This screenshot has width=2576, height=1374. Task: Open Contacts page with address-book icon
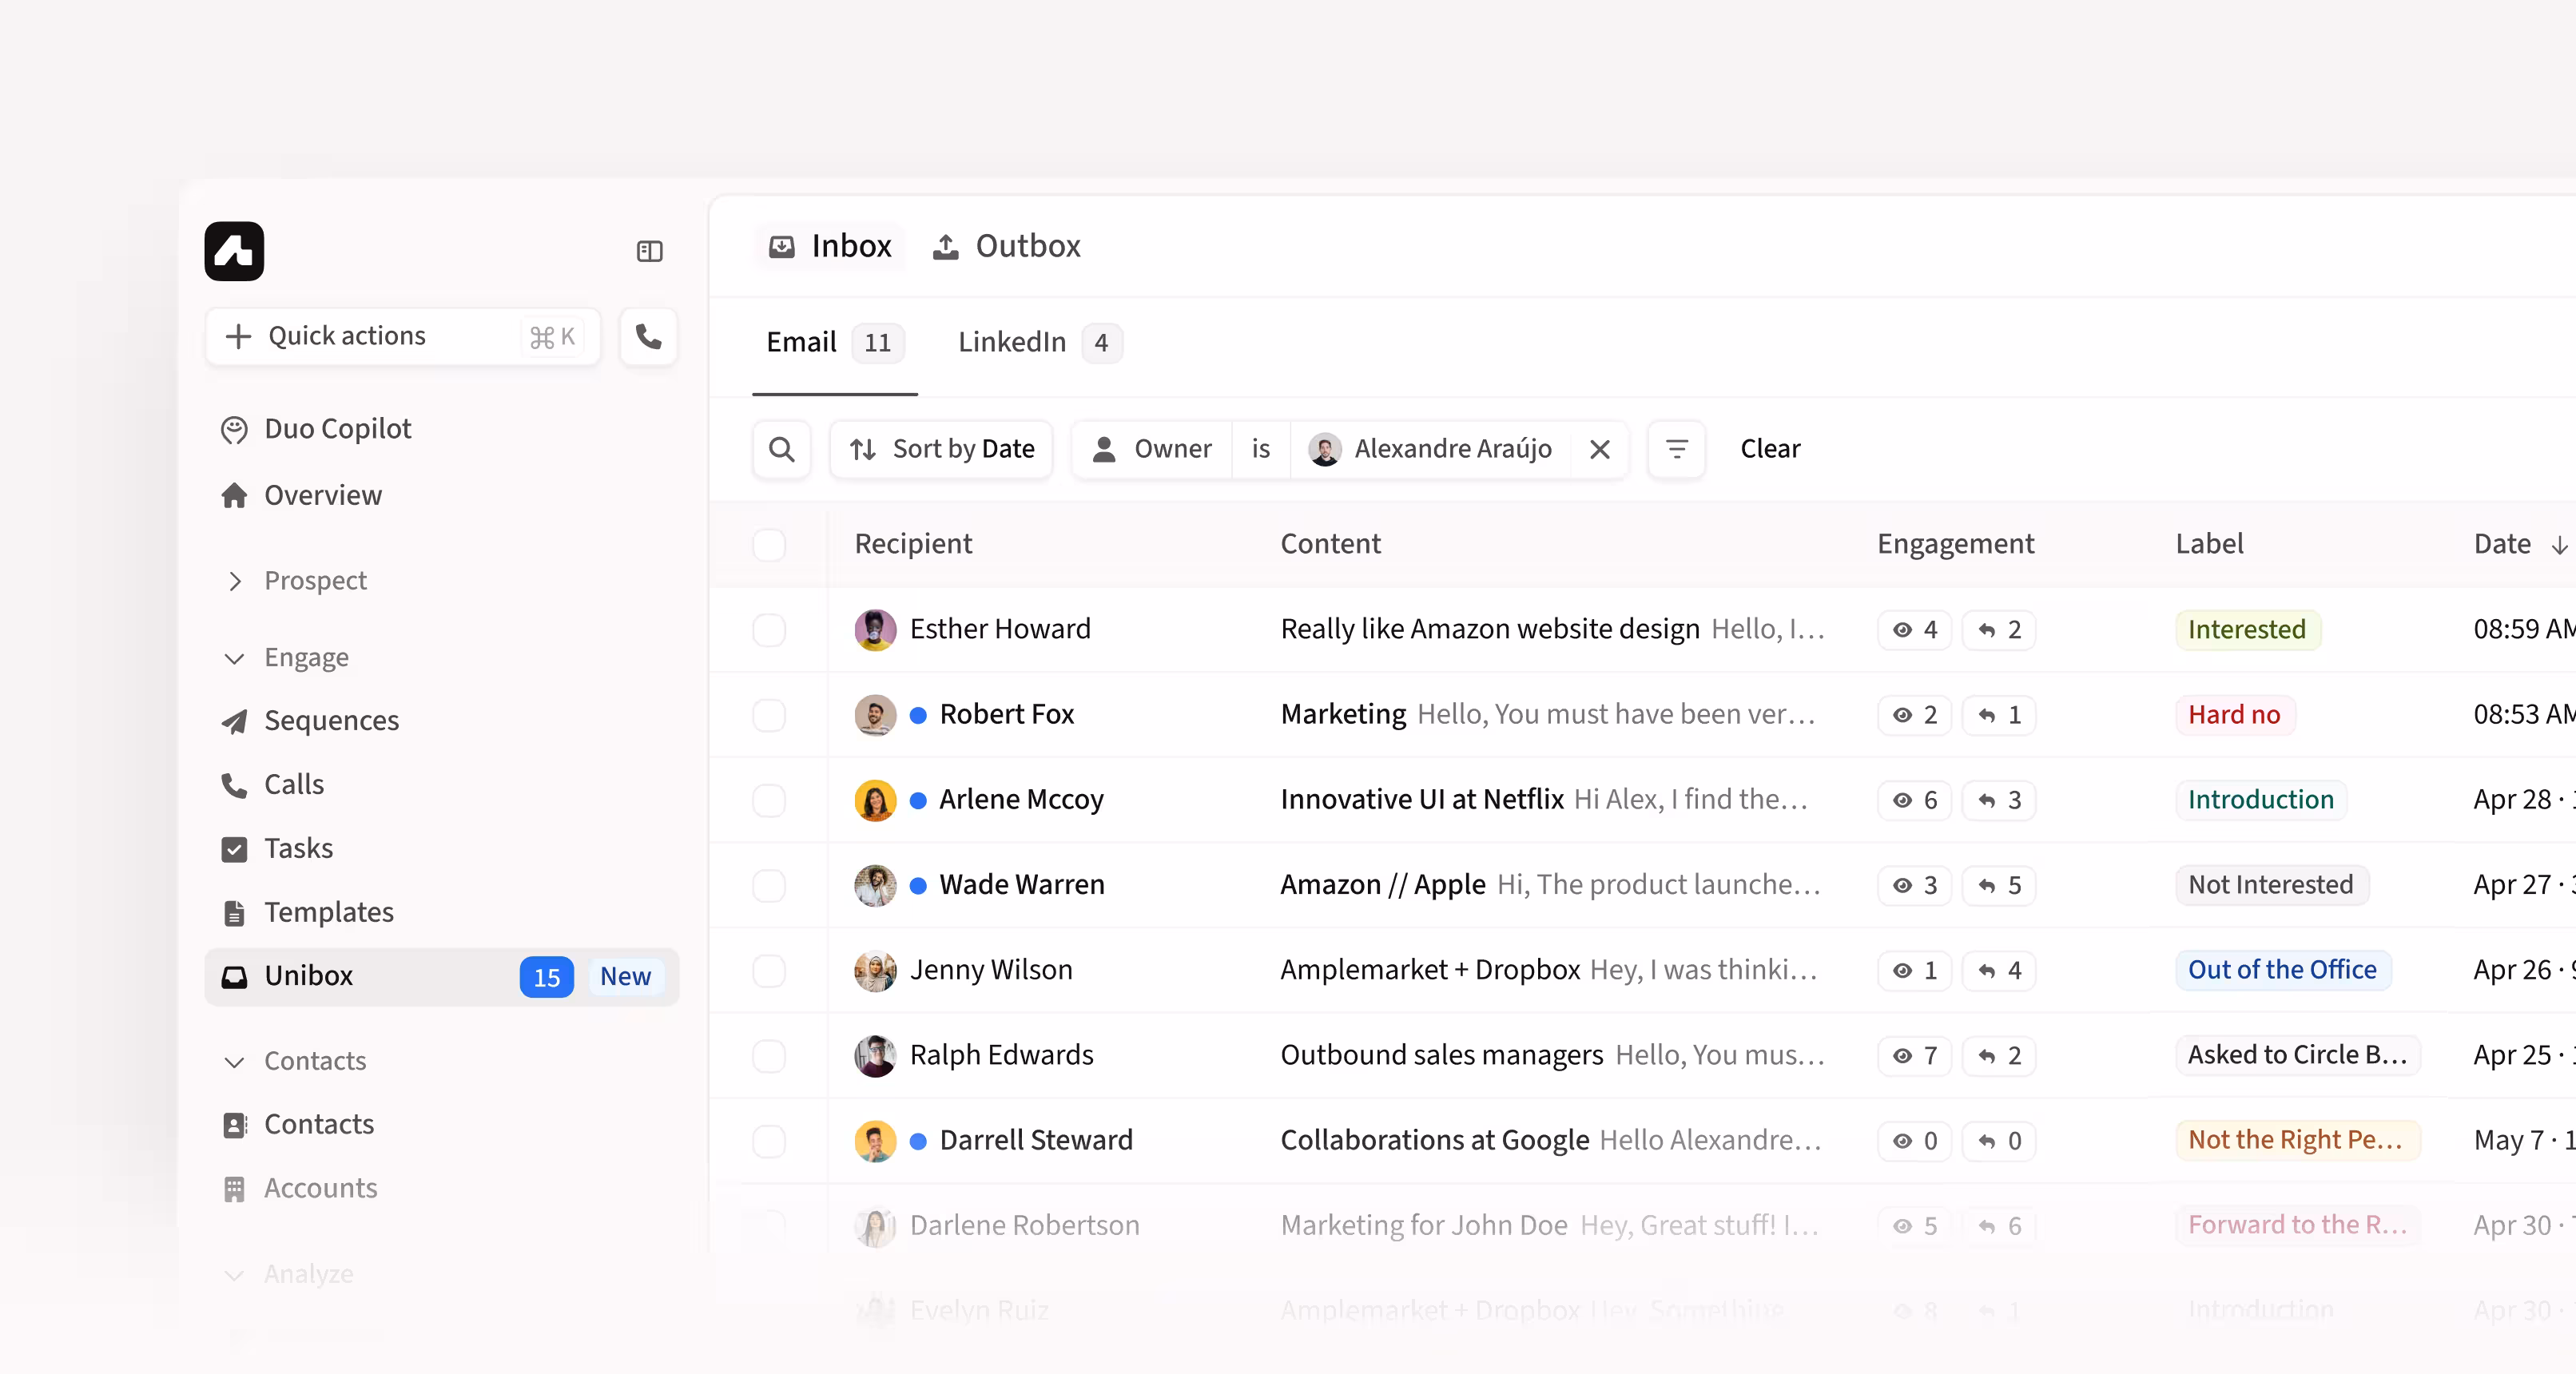[298, 1124]
